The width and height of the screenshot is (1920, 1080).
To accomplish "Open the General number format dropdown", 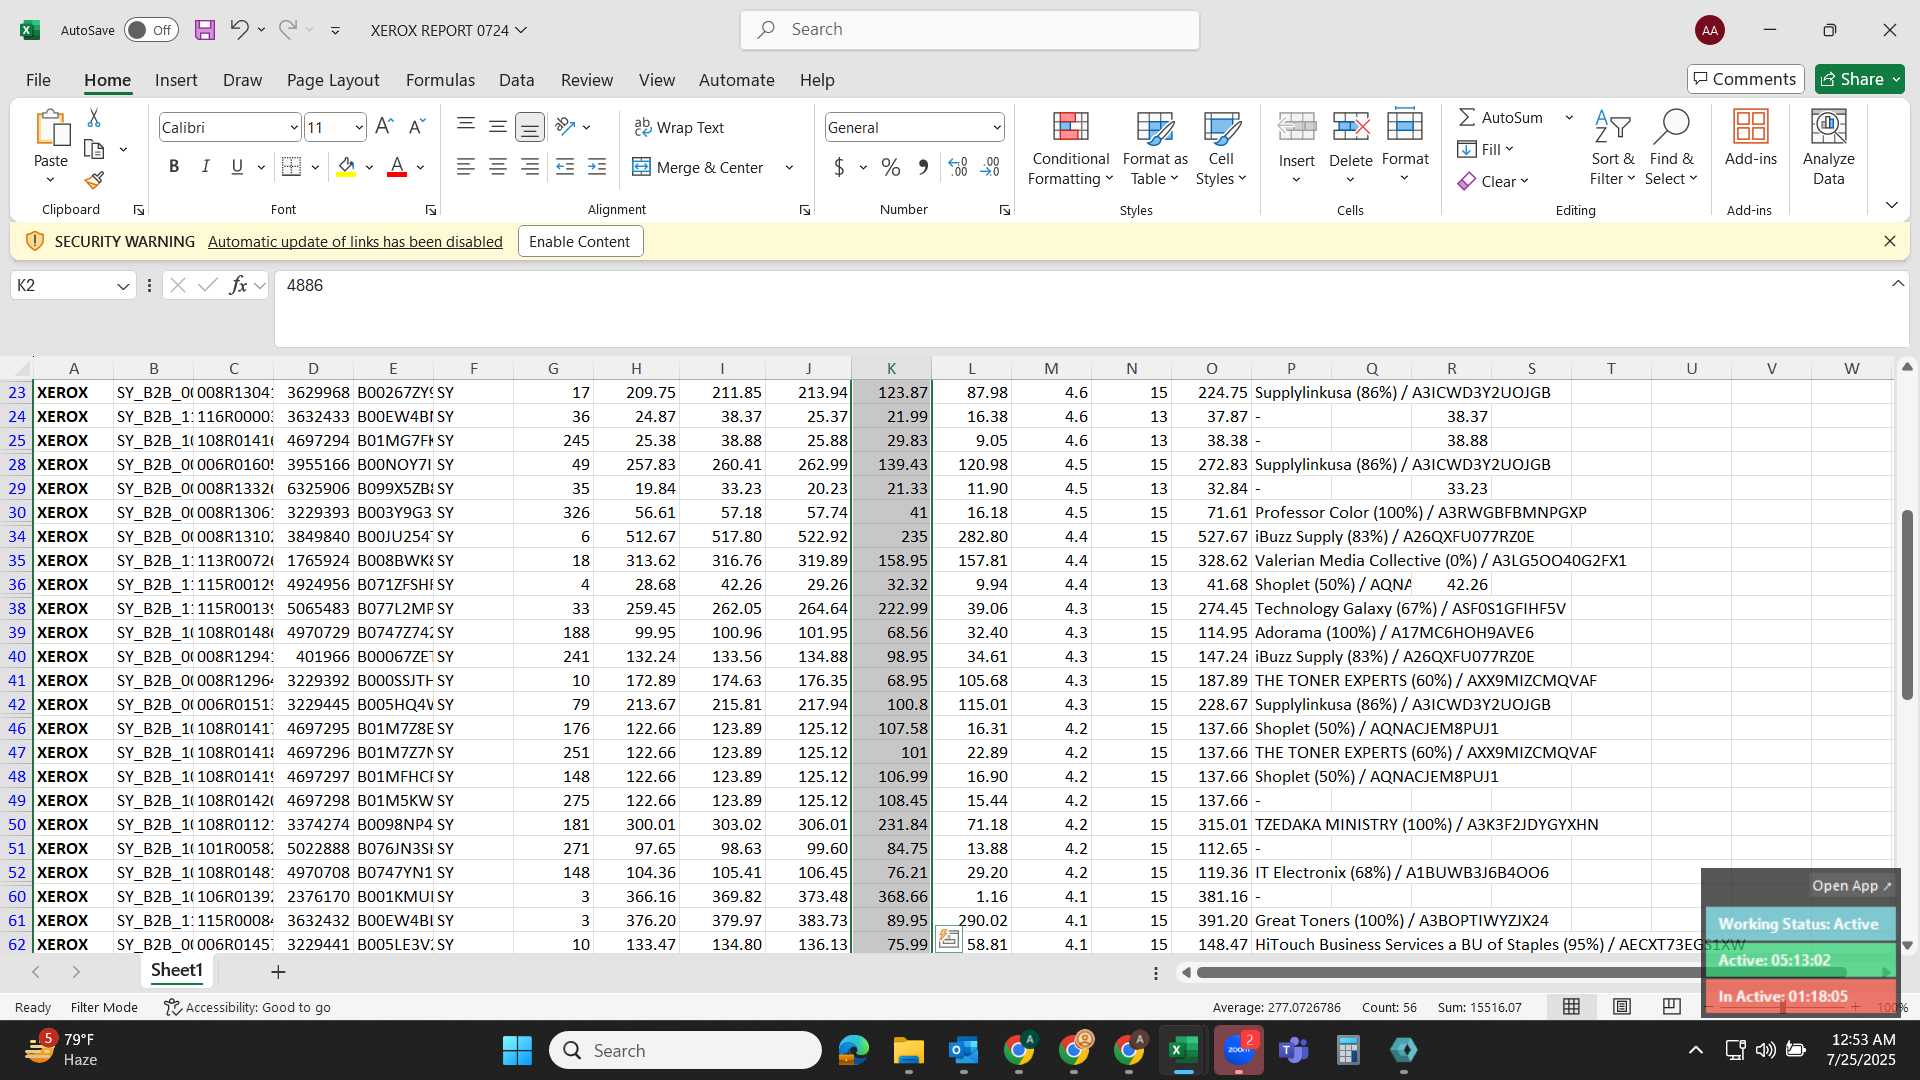I will pyautogui.click(x=997, y=127).
